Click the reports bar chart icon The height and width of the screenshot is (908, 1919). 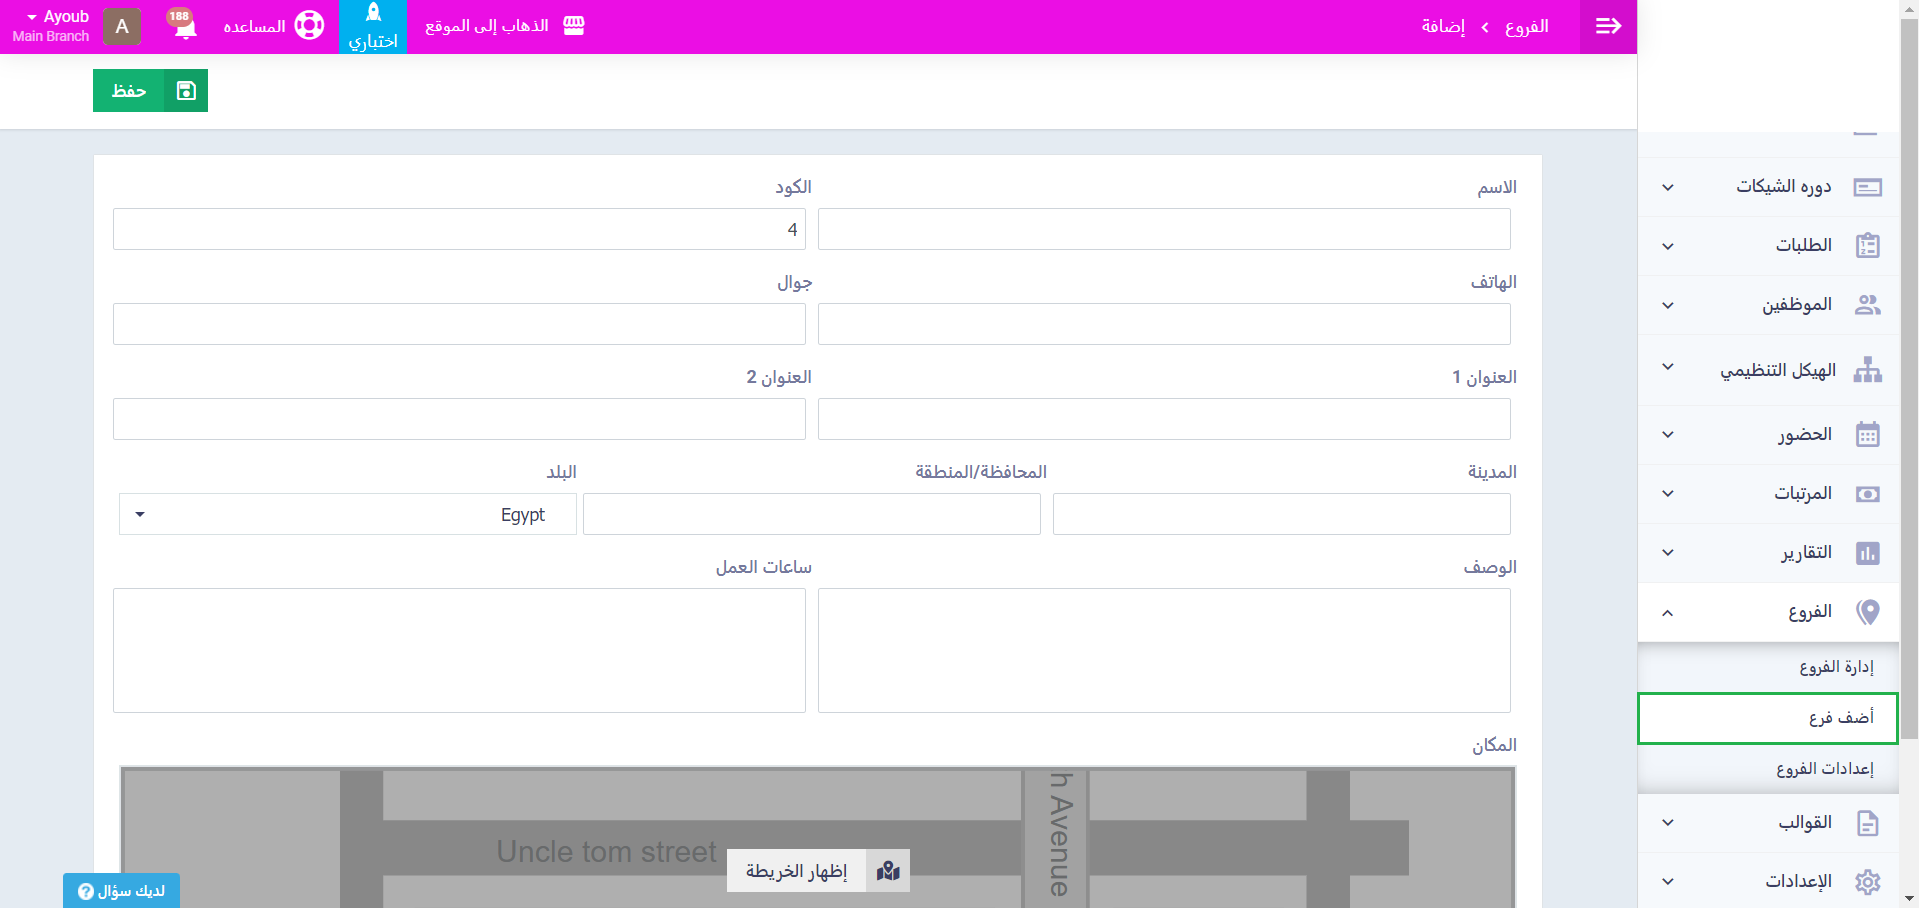coord(1867,553)
